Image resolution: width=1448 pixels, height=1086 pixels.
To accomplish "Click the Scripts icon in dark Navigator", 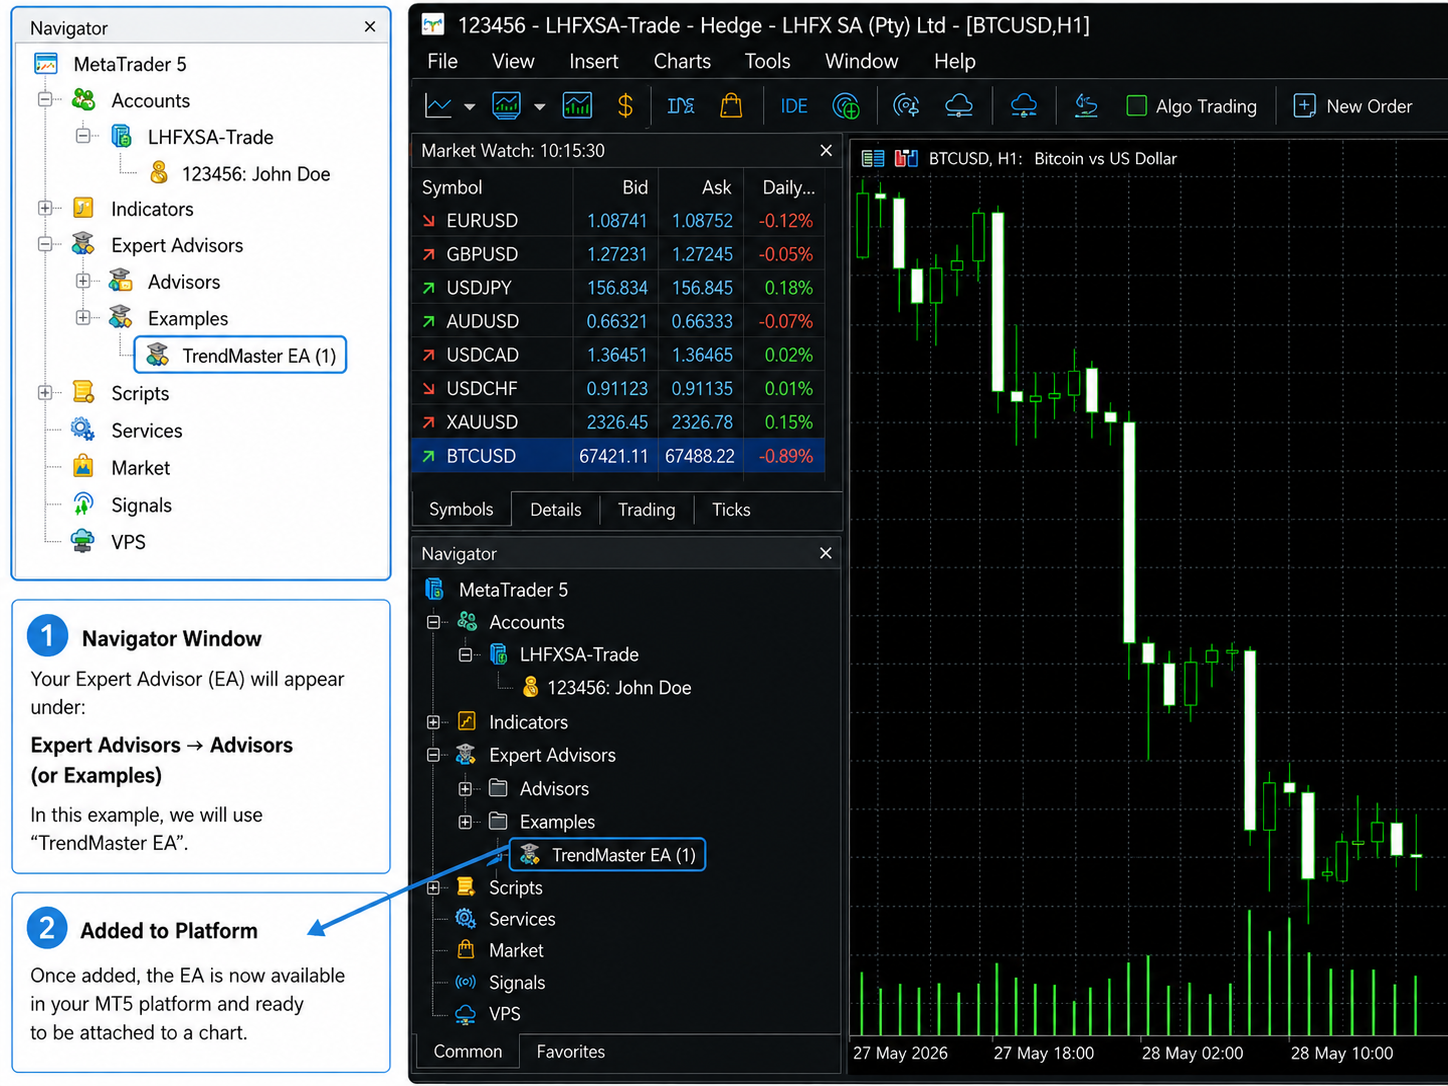I will (465, 887).
